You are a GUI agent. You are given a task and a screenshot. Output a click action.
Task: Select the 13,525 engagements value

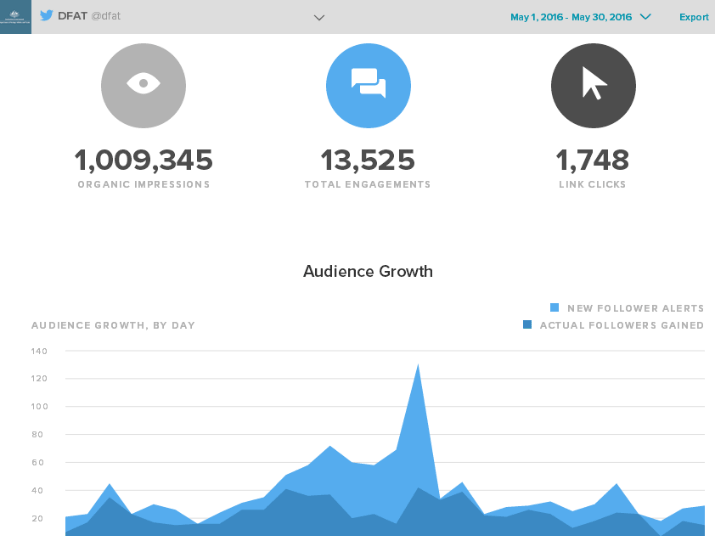(368, 160)
